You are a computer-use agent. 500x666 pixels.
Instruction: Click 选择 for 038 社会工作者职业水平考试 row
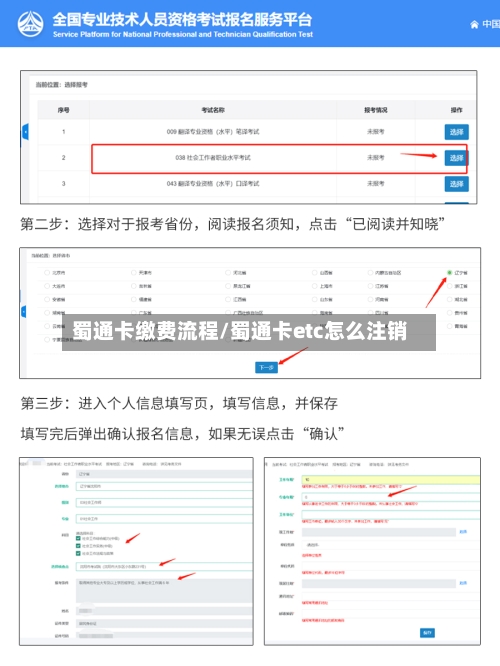click(457, 158)
